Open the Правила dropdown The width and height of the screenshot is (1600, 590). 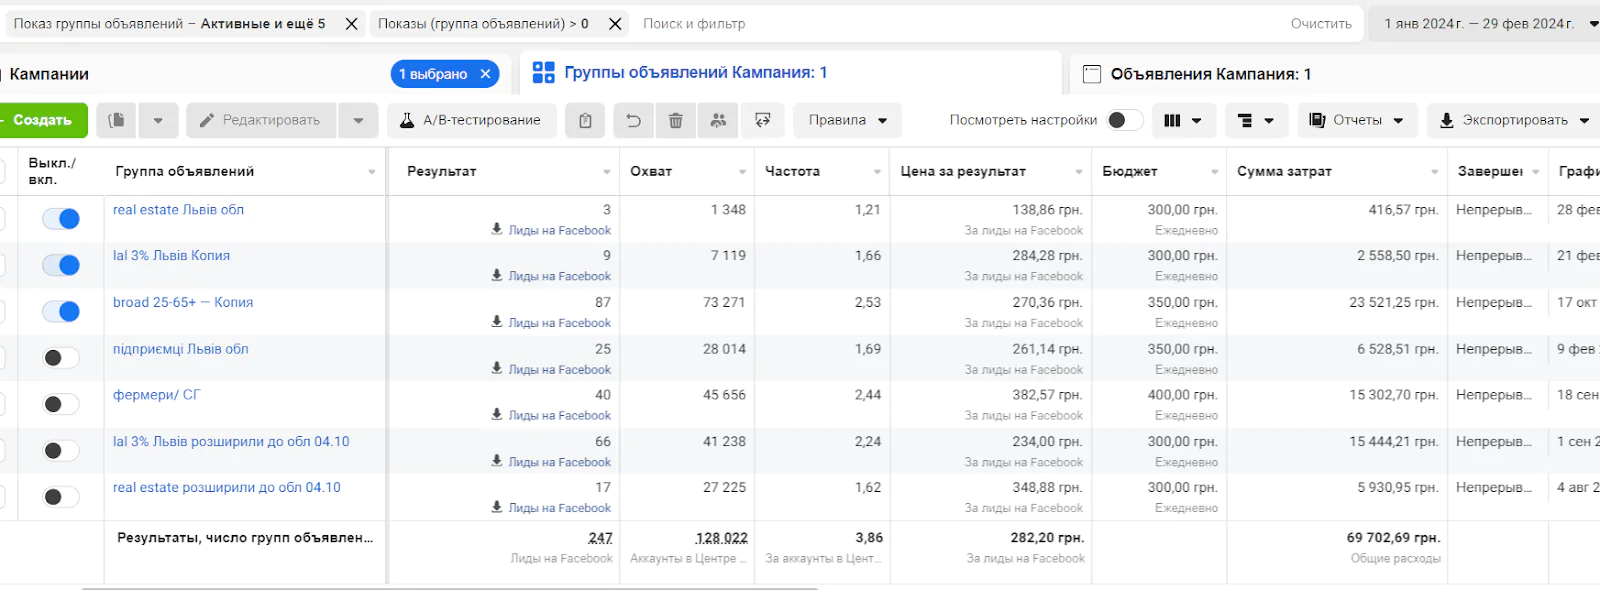[x=848, y=120]
